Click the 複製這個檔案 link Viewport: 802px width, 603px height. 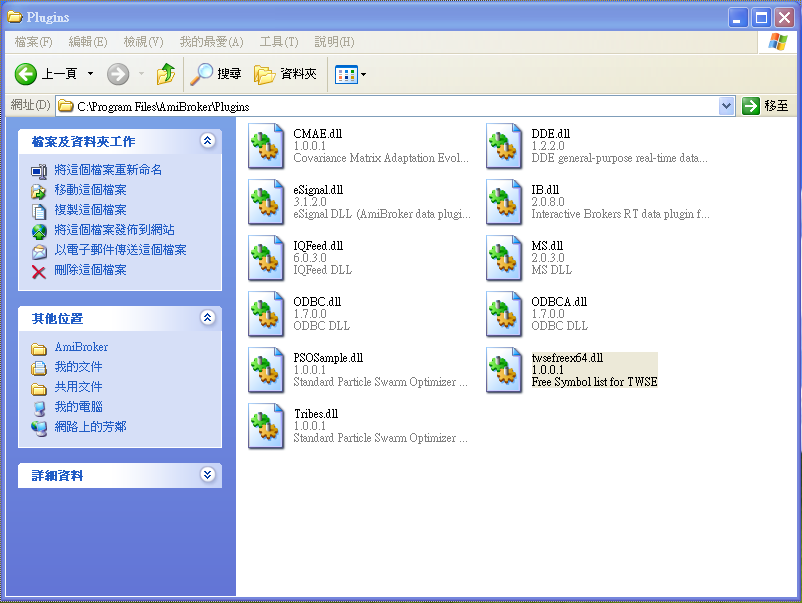tap(91, 210)
